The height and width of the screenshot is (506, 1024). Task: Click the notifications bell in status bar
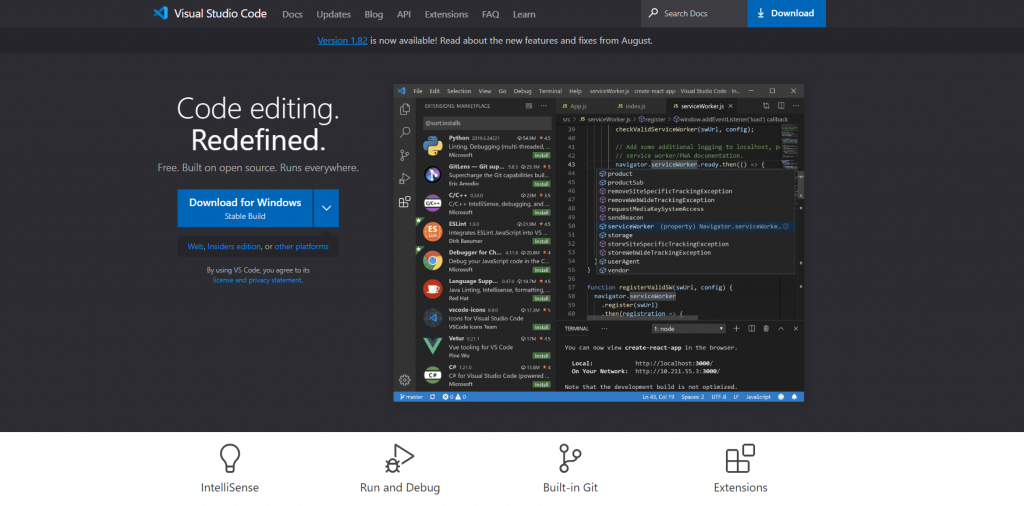795,397
